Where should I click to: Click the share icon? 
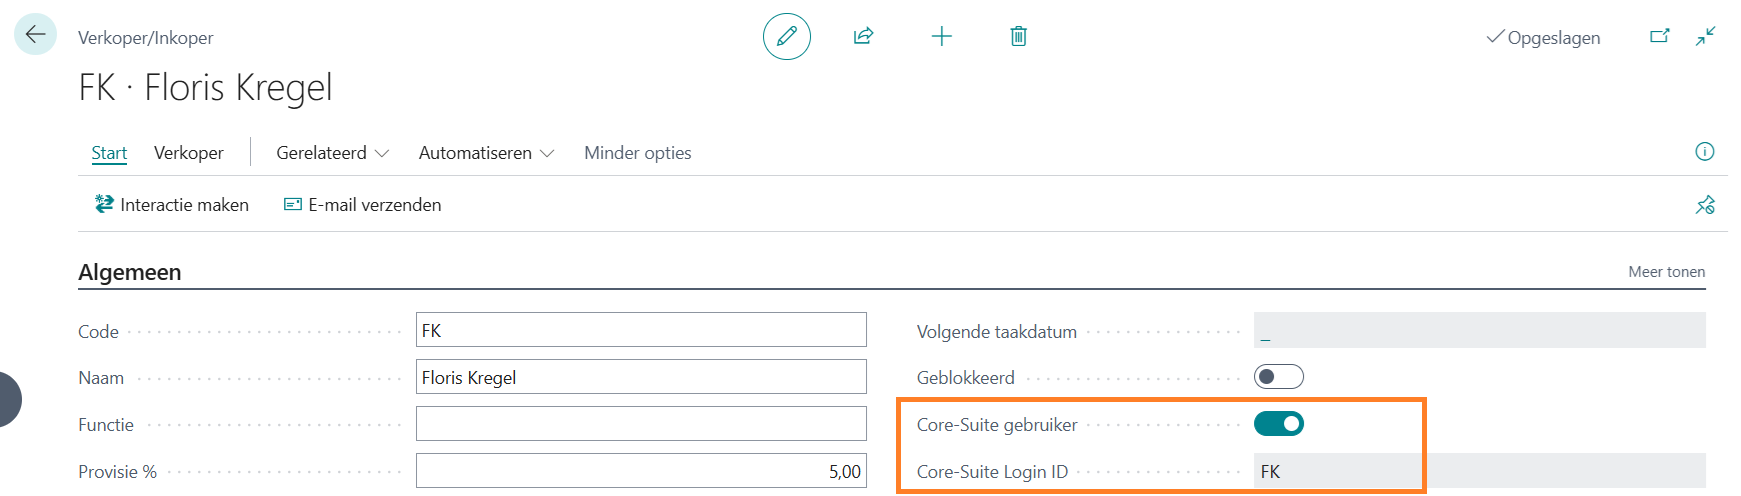pyautogui.click(x=864, y=37)
